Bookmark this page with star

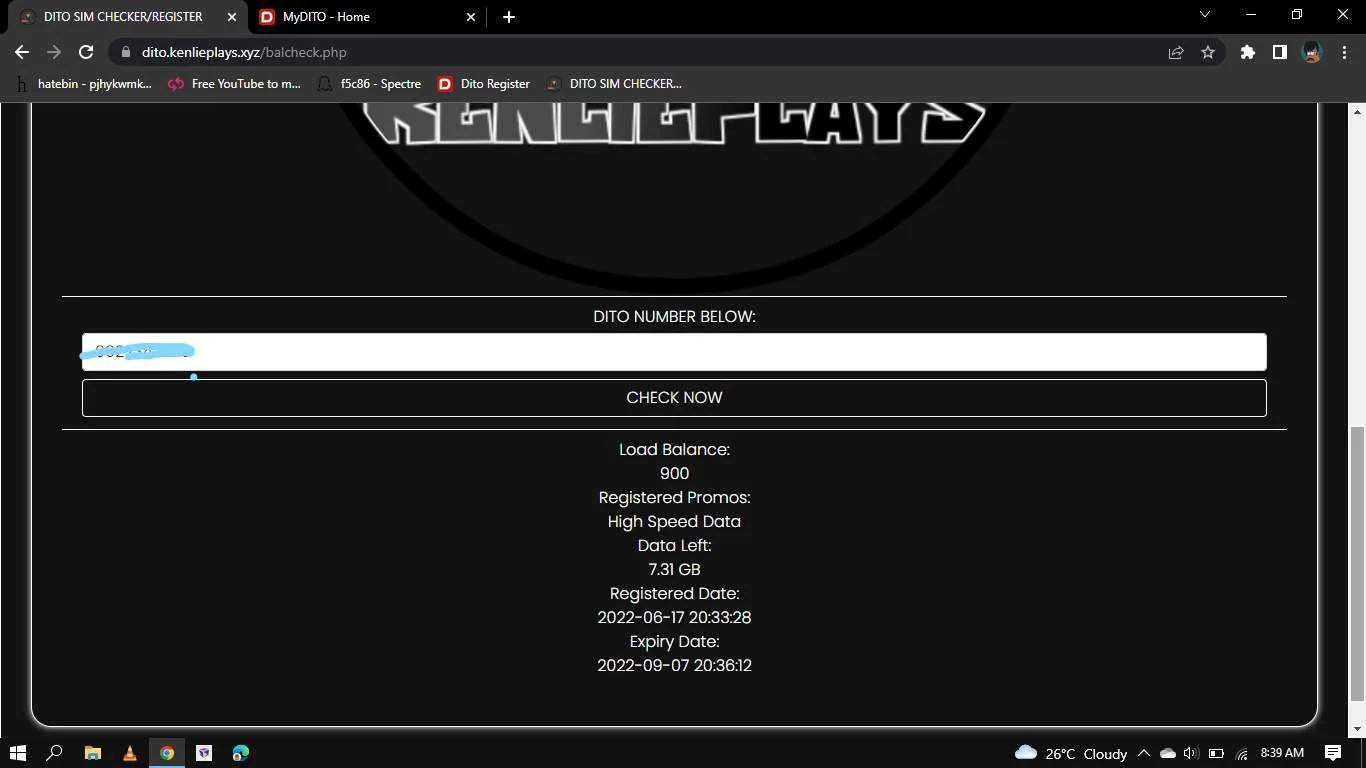1208,52
